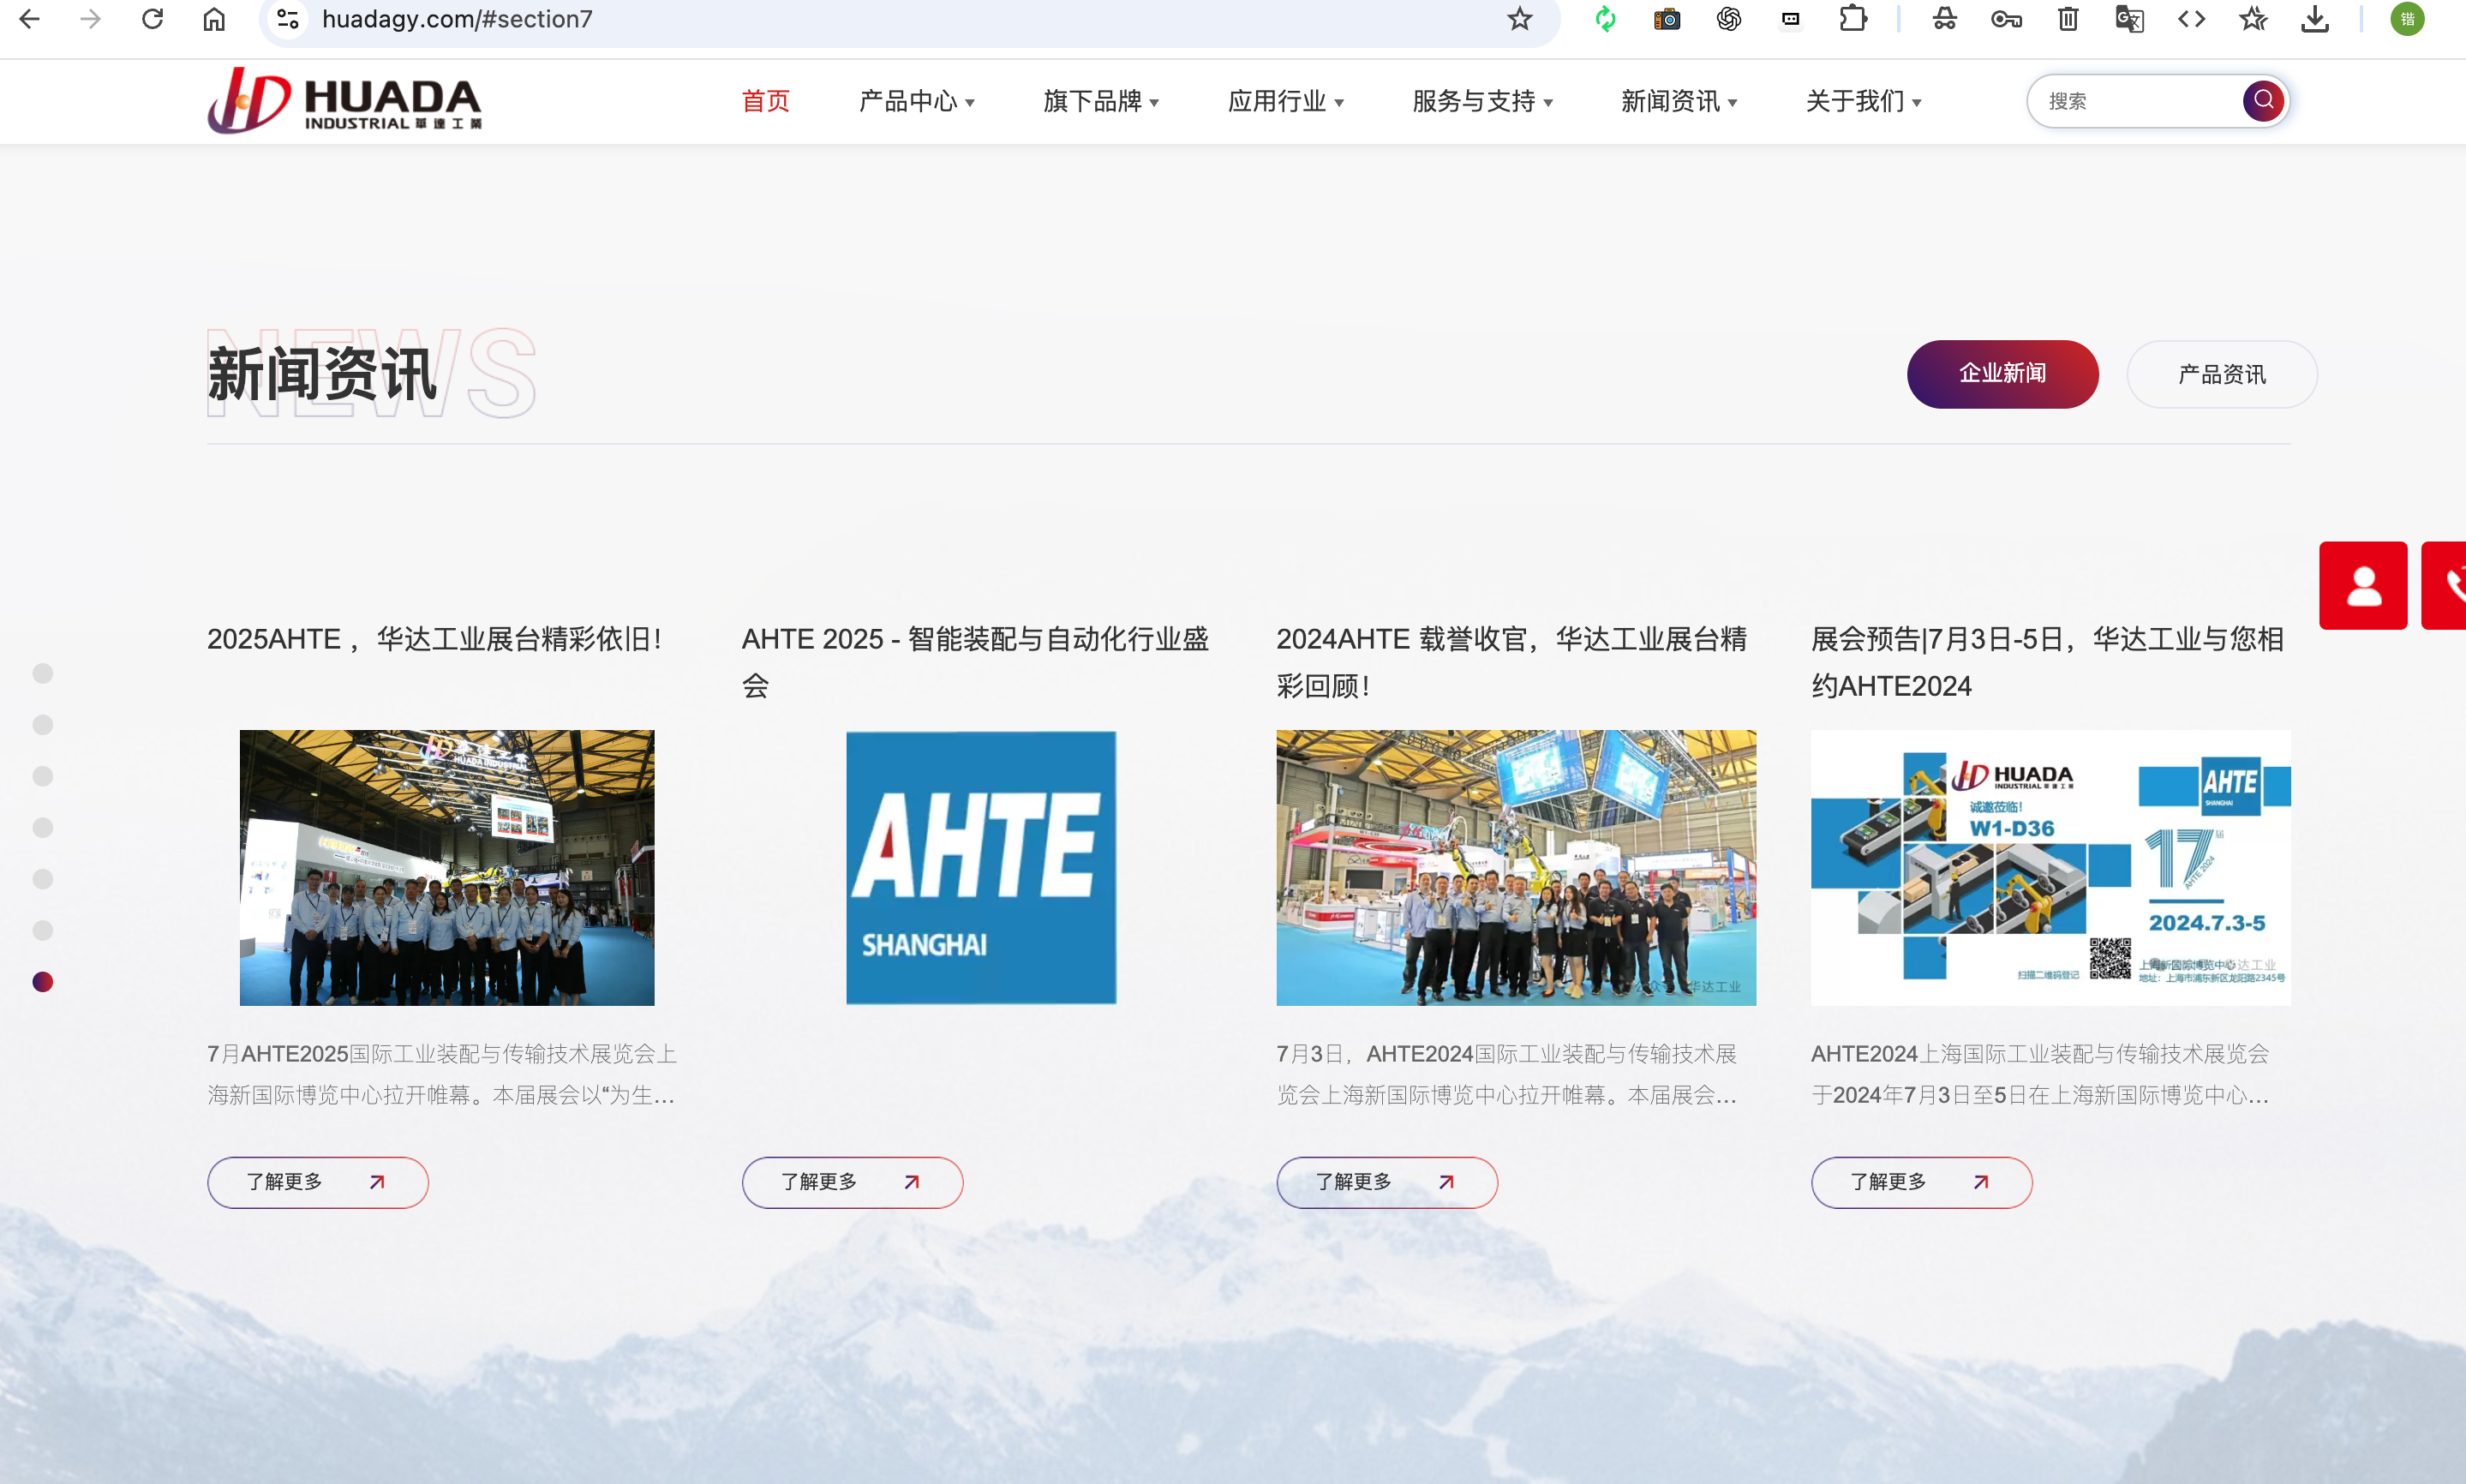Expand the 服务与支持 dropdown menu
The image size is (2466, 1484).
point(1482,101)
